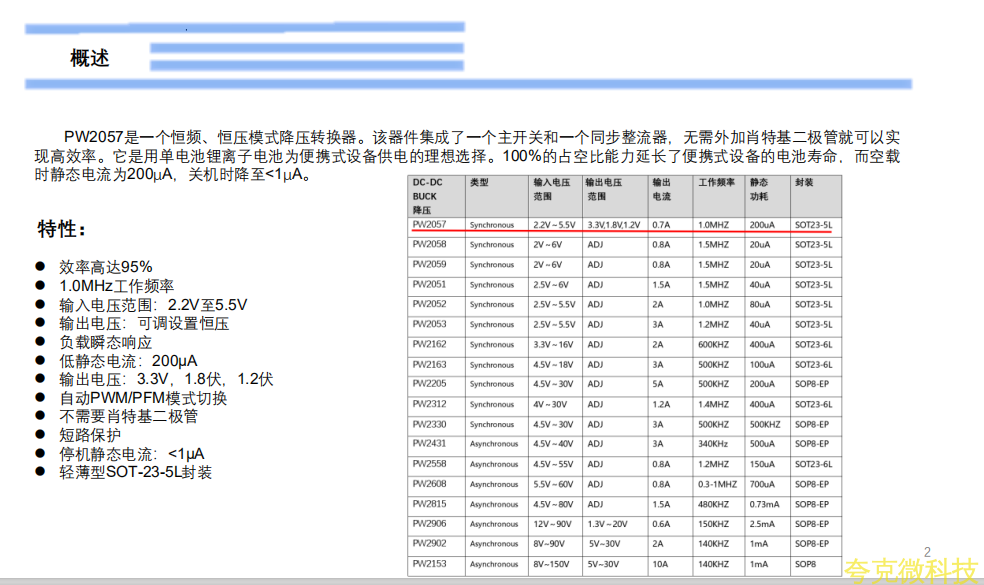Select the 1.3V~20V output voltage cell

coord(609,524)
